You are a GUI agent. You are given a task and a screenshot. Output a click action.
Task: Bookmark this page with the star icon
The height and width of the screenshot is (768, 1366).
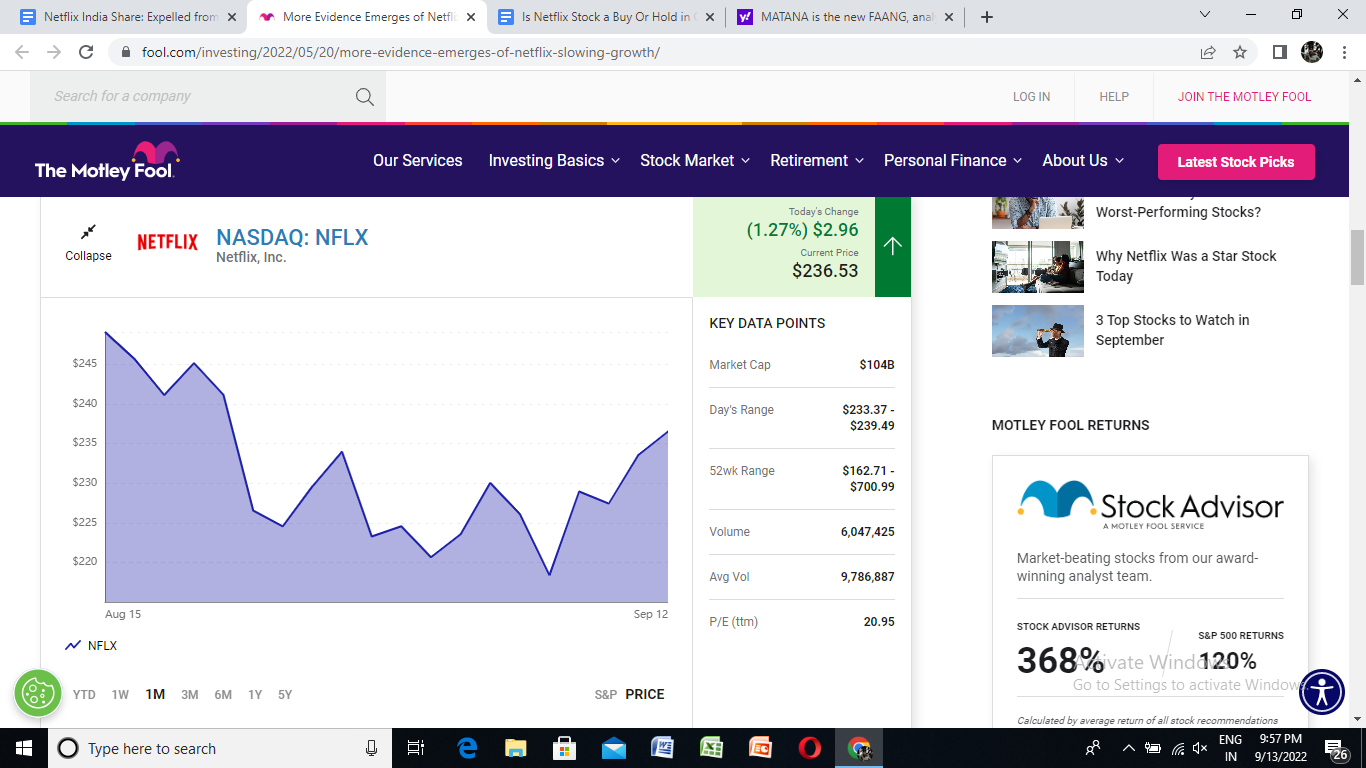tap(1240, 52)
